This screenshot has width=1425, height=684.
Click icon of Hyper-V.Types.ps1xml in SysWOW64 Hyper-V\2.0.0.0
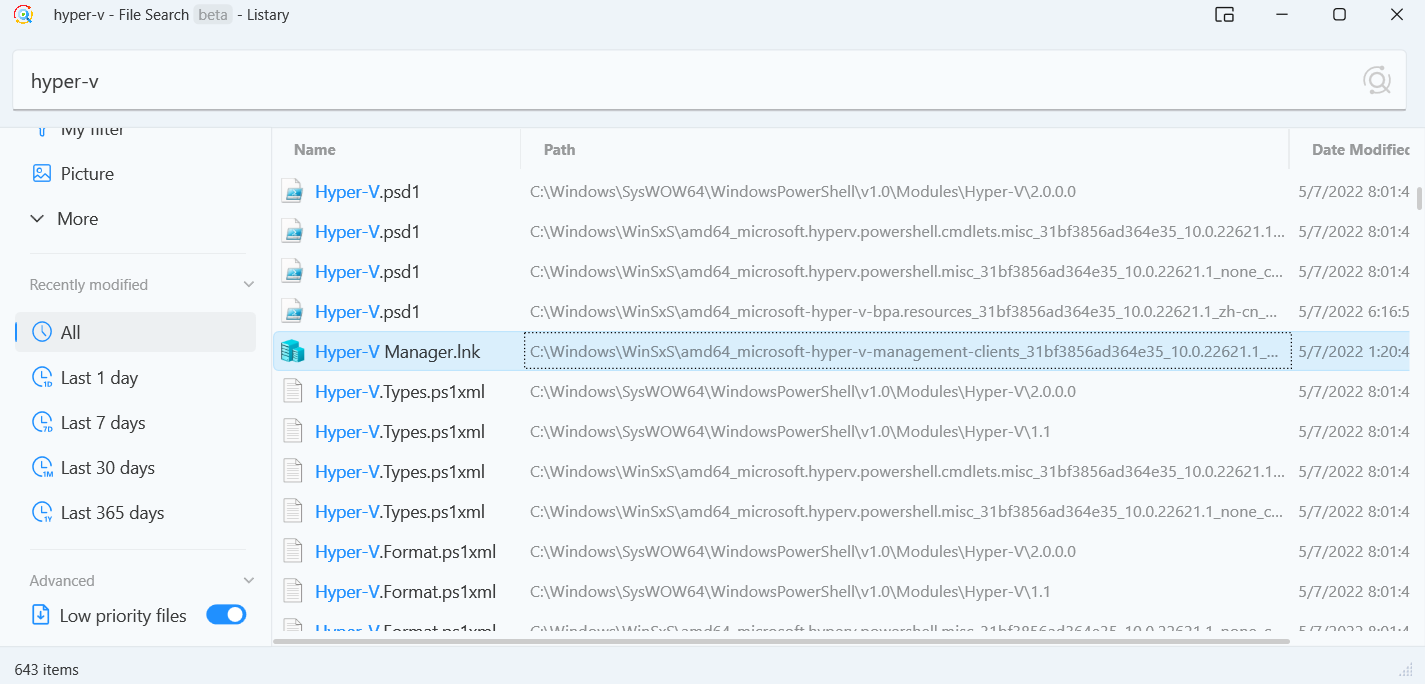point(292,391)
